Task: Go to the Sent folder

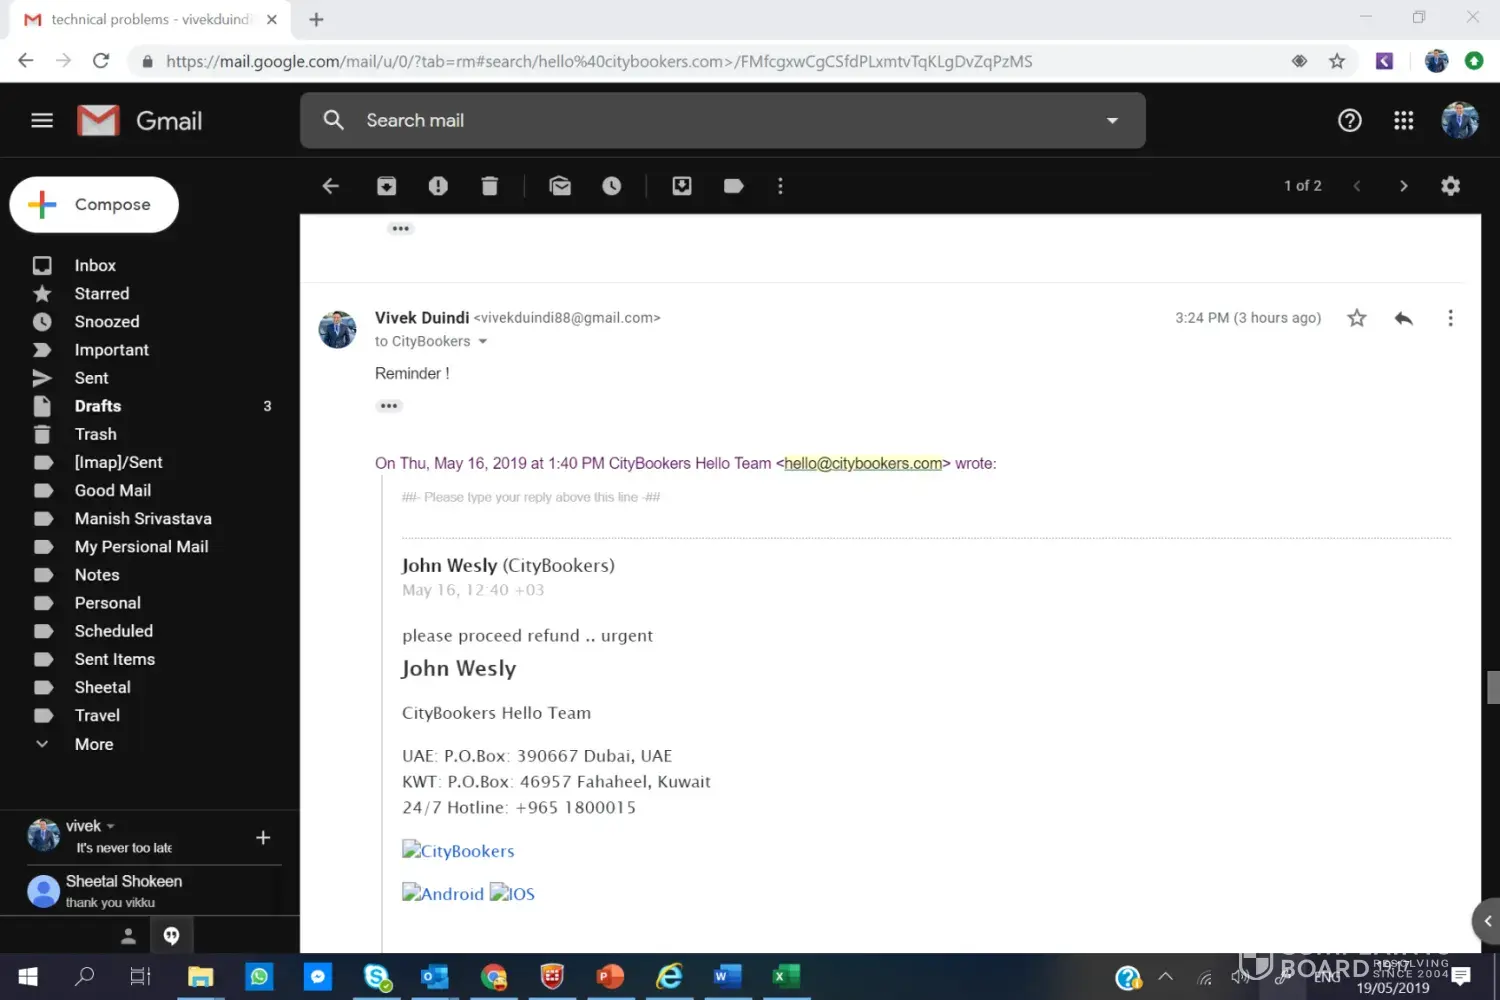Action: [x=91, y=378]
